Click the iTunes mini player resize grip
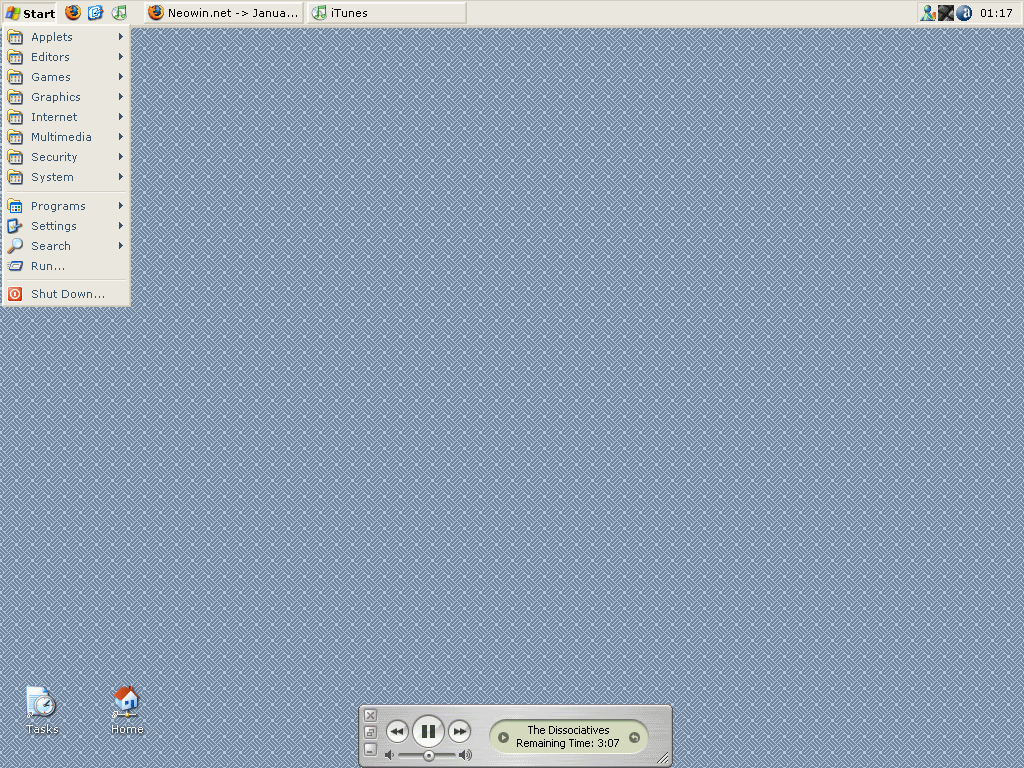The image size is (1024, 768). 662,758
